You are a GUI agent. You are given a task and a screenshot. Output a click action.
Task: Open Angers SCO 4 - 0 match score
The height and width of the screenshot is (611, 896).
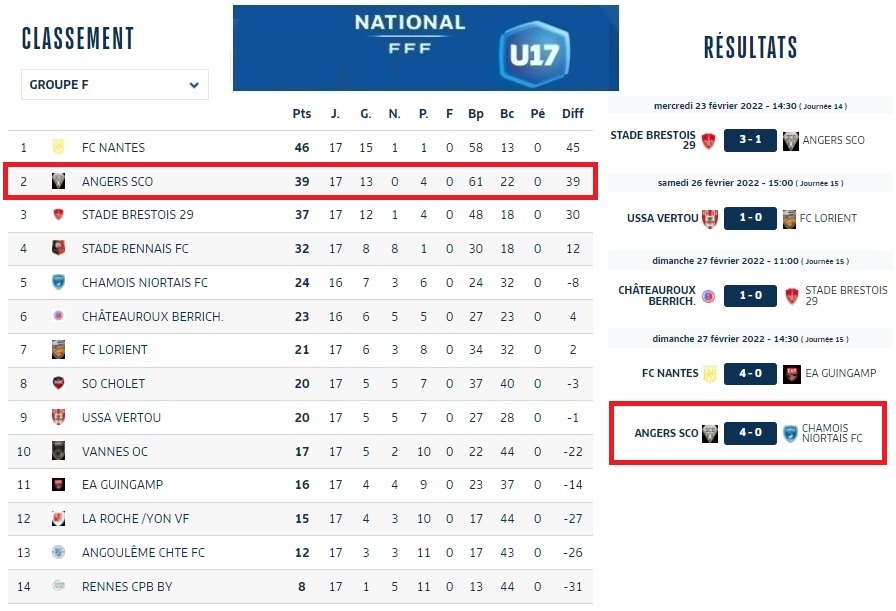(750, 434)
